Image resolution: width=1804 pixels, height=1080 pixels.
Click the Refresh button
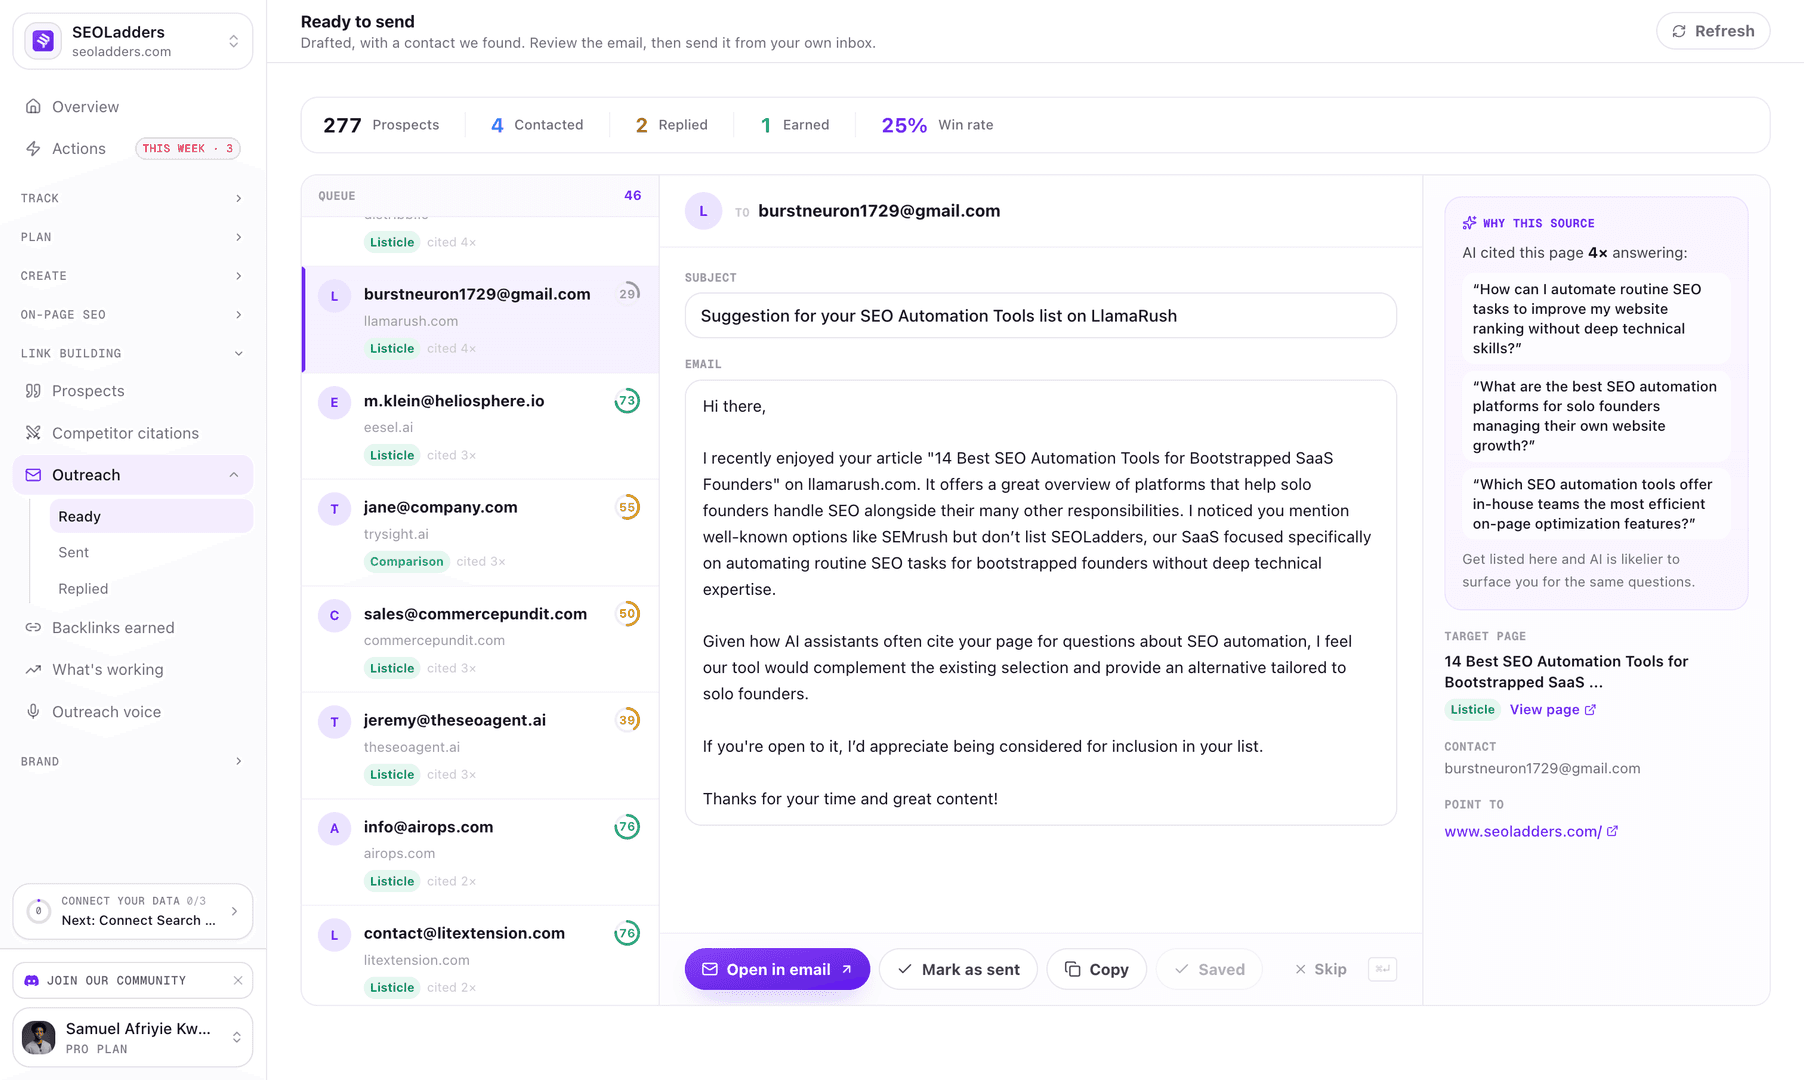(x=1713, y=31)
